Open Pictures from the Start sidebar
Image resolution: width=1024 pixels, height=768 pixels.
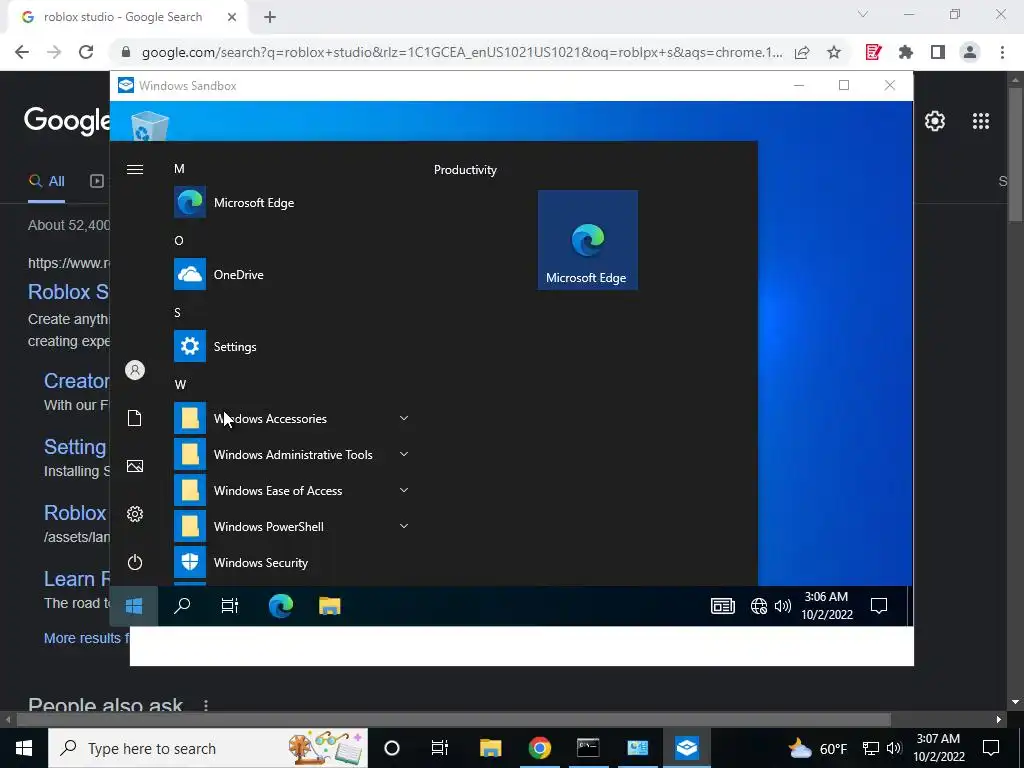pyautogui.click(x=135, y=466)
